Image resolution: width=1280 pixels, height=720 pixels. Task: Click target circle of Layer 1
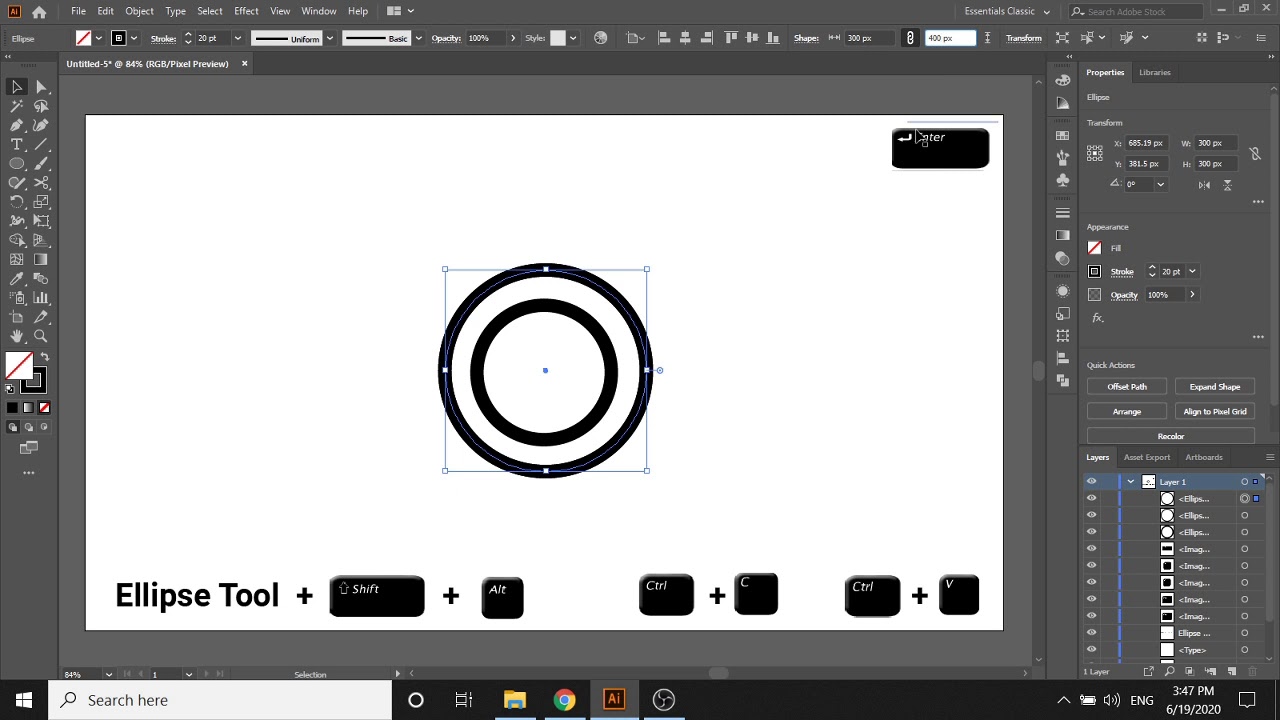(x=1244, y=482)
